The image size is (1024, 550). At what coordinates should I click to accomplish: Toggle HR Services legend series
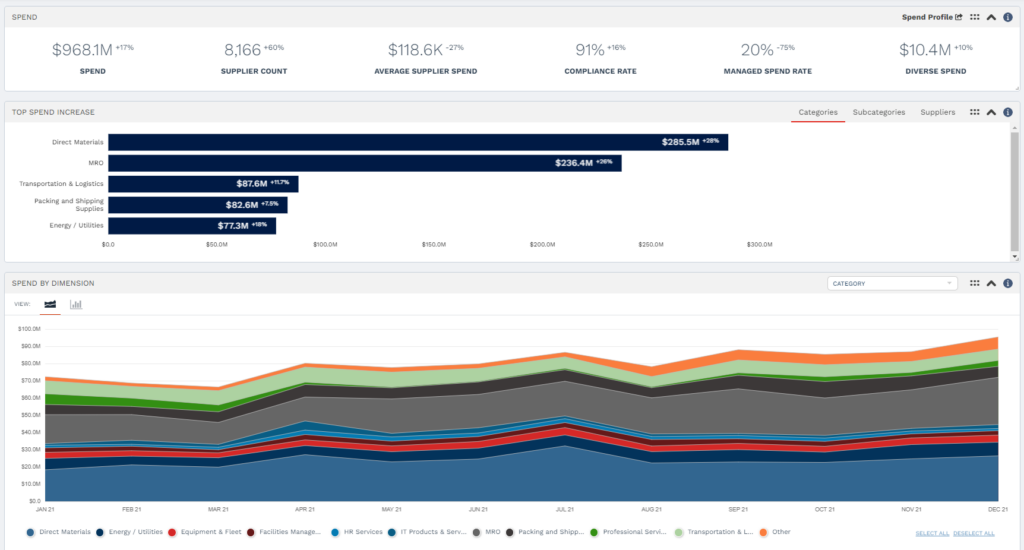point(357,532)
